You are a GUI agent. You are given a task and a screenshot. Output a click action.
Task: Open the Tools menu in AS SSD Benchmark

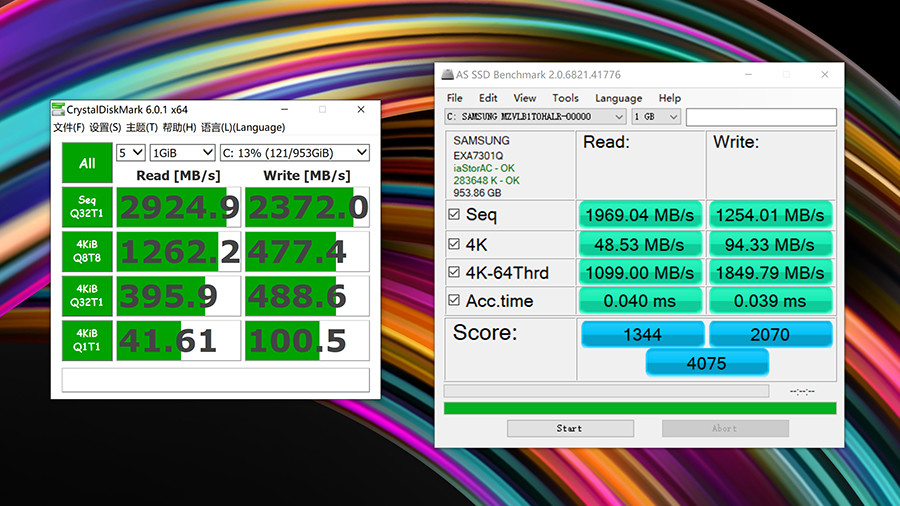[565, 98]
